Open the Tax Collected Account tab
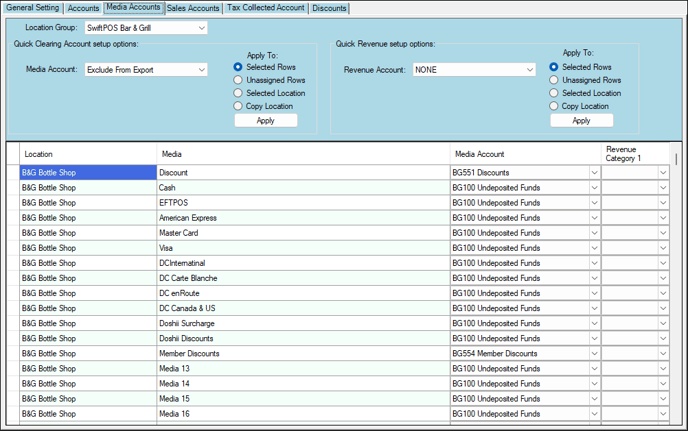 pyautogui.click(x=265, y=8)
